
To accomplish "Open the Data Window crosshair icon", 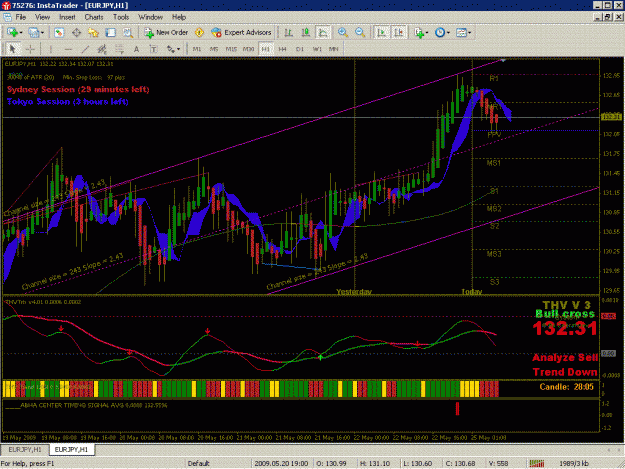I will pyautogui.click(x=76, y=33).
